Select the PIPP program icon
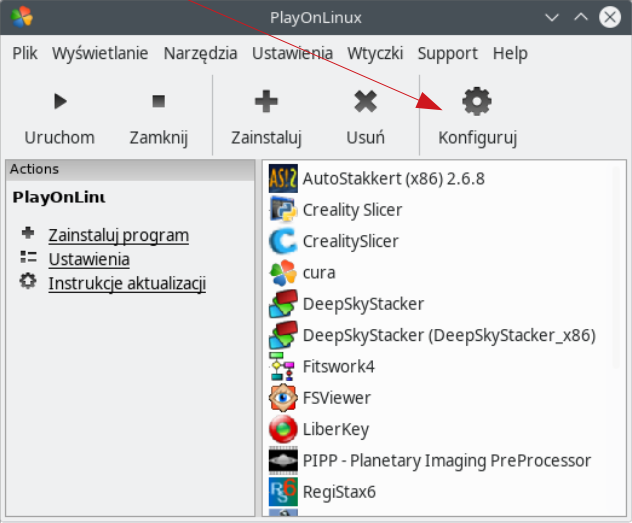Image resolution: width=632 pixels, height=523 pixels. (x=283, y=460)
